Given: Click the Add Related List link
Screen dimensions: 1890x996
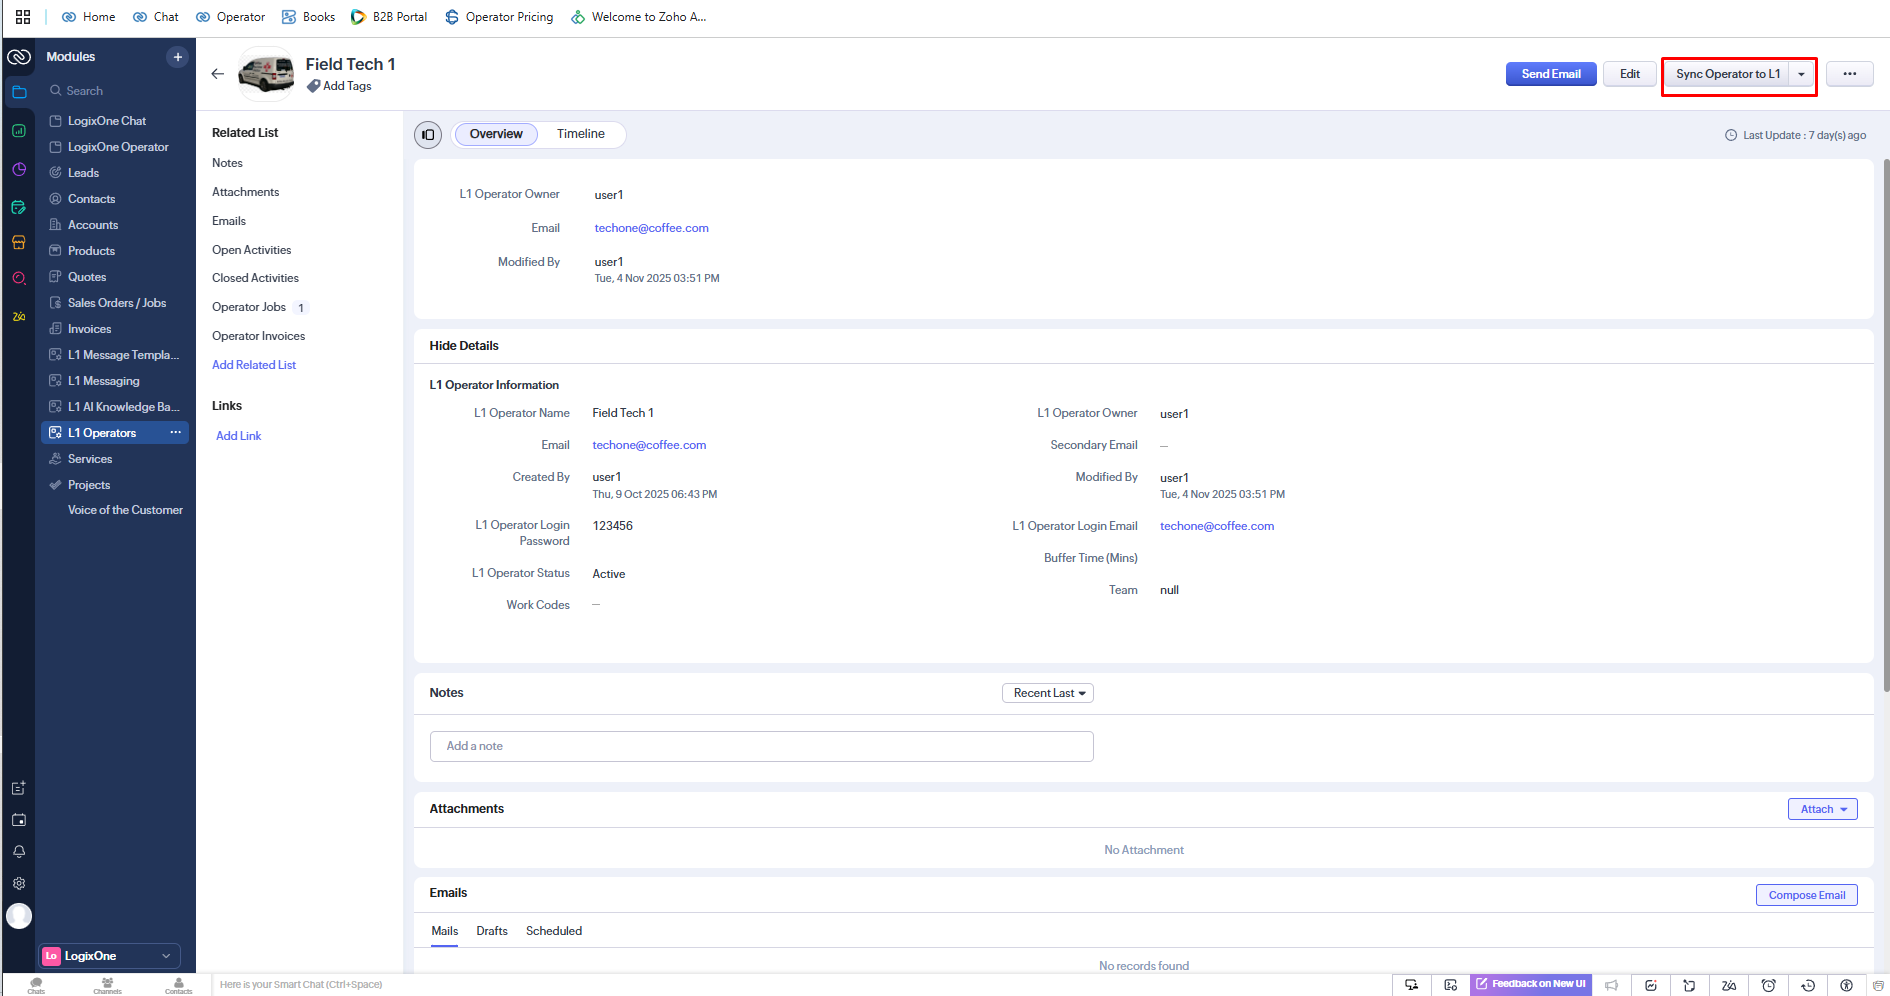Looking at the screenshot, I should 254,365.
